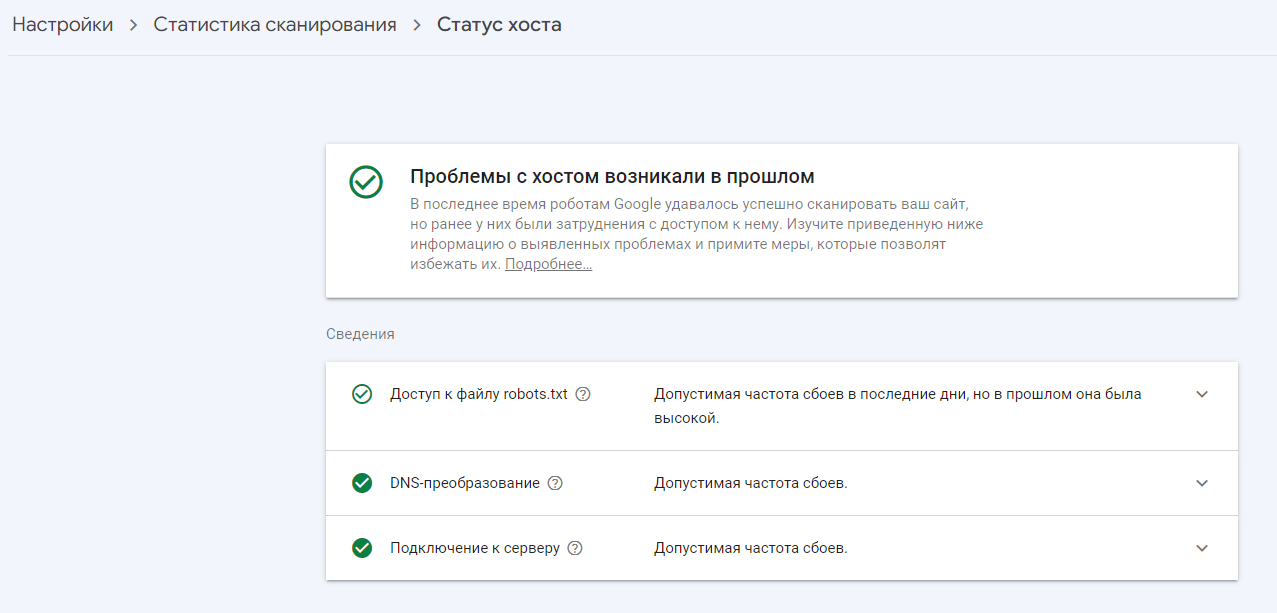This screenshot has height=613, width=1277.
Task: Click the robots.txt outlined checkmark status icon
Action: point(362,394)
